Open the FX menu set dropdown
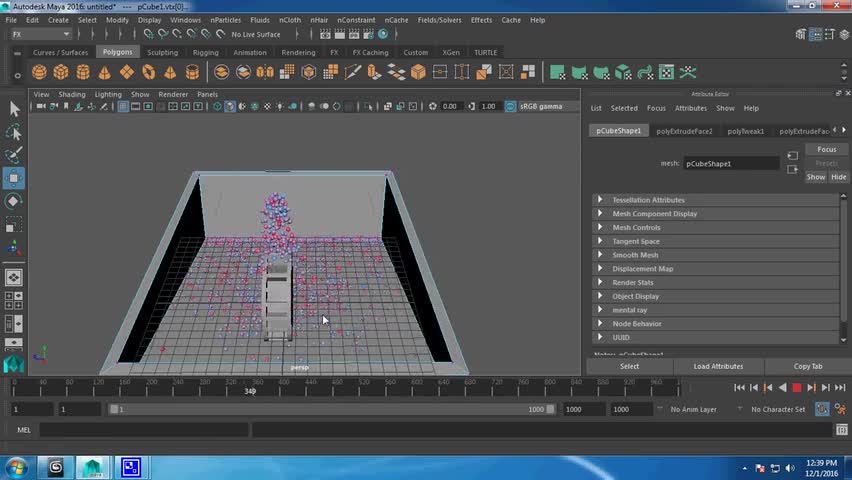This screenshot has height=480, width=852. tap(40, 34)
